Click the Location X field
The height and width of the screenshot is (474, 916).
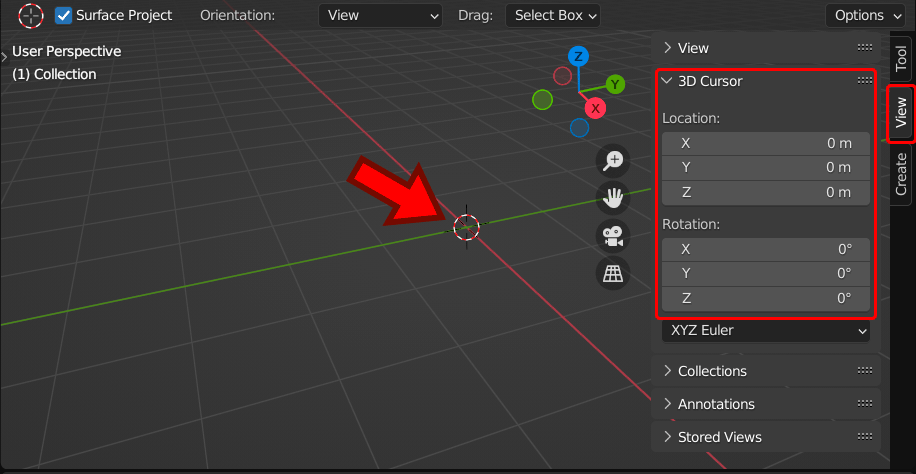click(765, 144)
